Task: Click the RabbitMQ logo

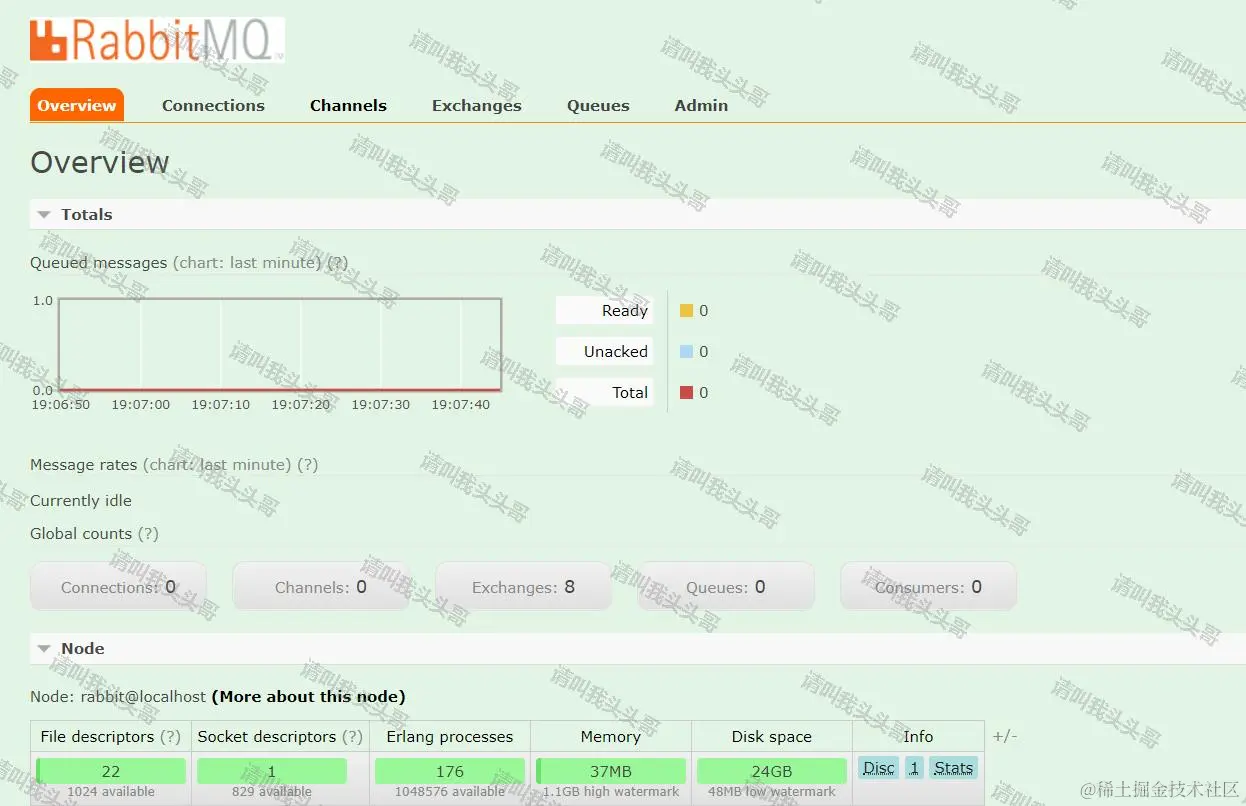Action: 157,40
